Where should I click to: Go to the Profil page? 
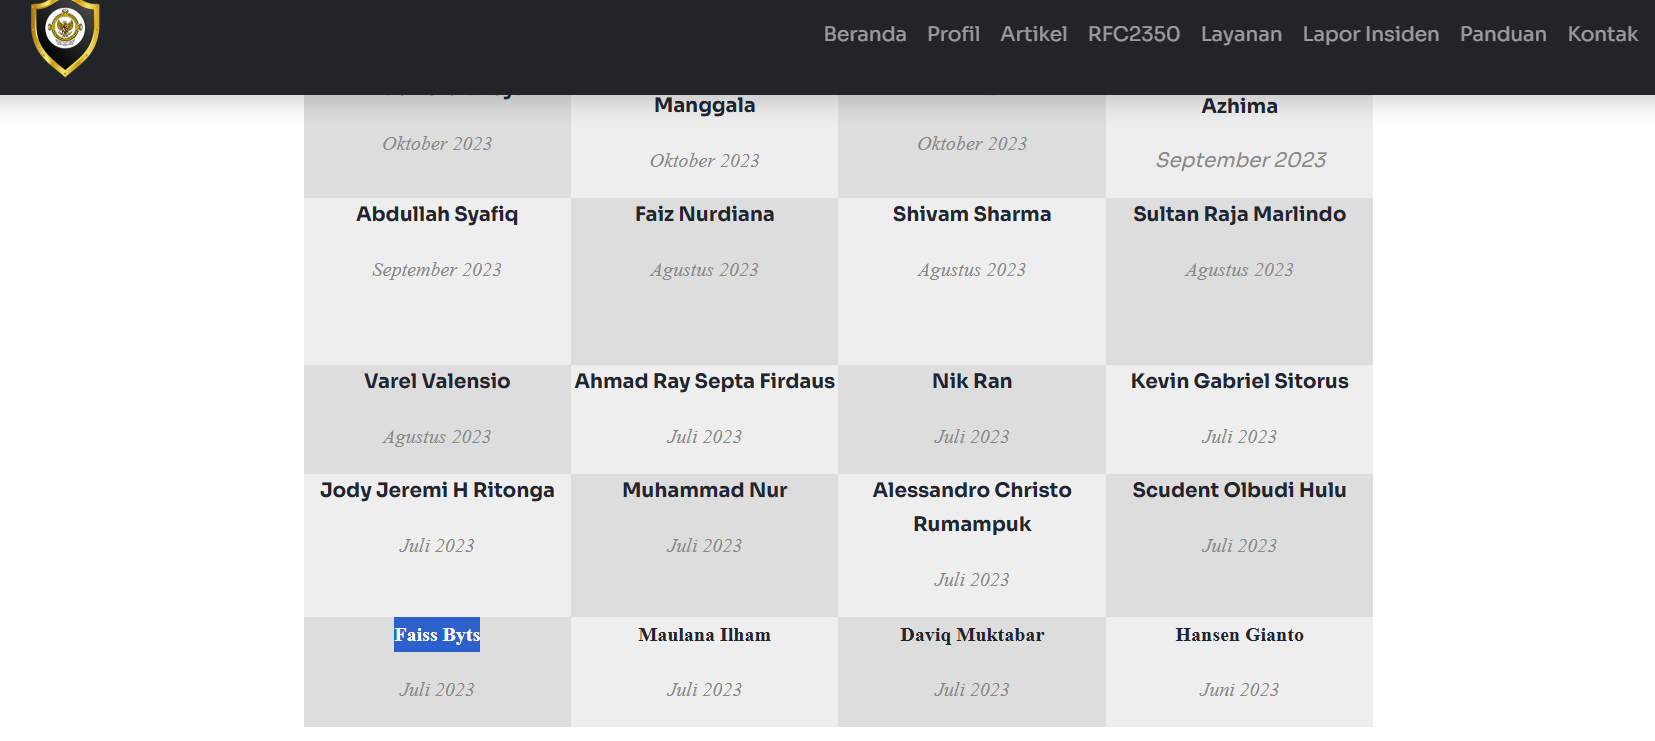click(952, 34)
